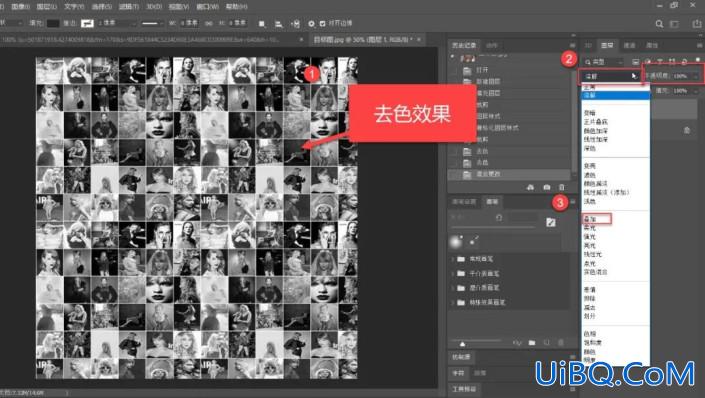Screen dimensions: 705x398
Task: Switch to the 图层 panel tab
Action: [x=607, y=45]
